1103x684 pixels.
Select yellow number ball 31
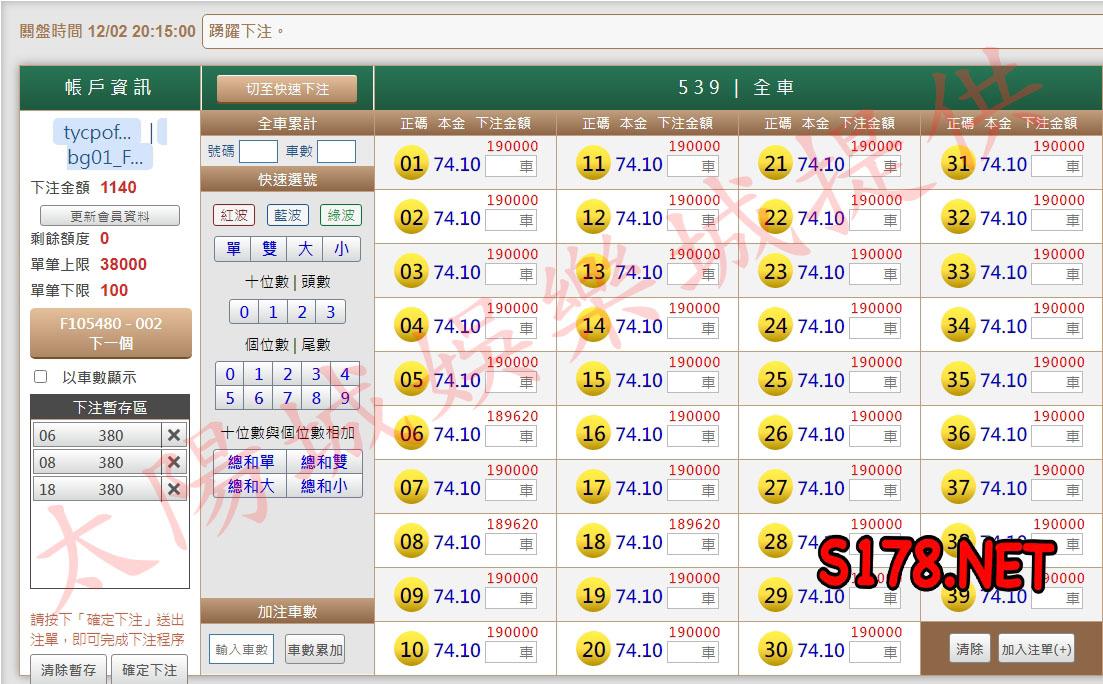pos(958,164)
